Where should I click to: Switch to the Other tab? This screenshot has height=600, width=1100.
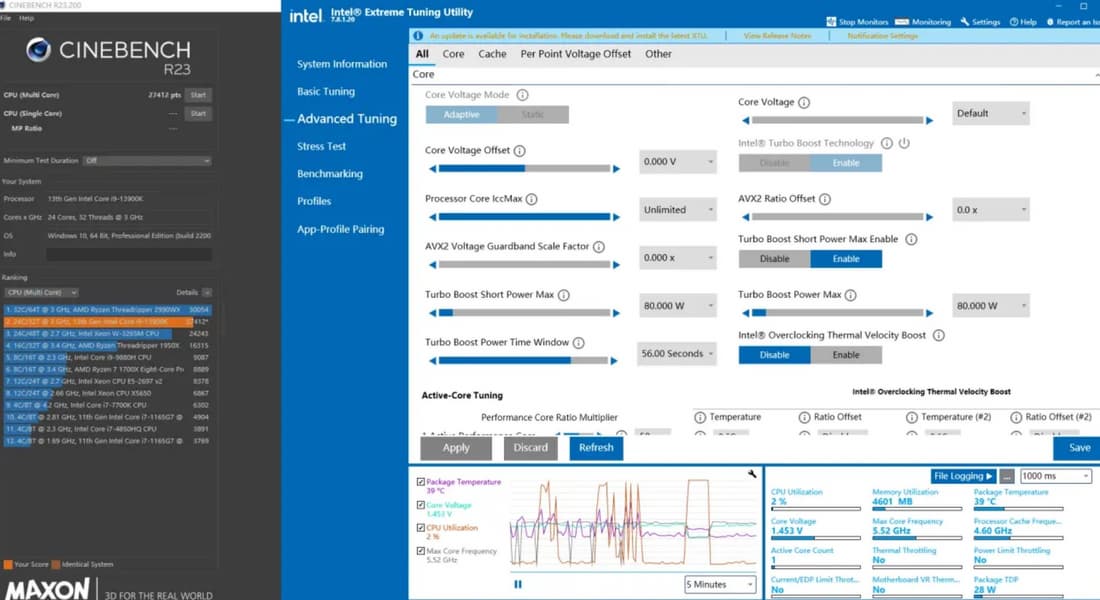click(x=658, y=54)
